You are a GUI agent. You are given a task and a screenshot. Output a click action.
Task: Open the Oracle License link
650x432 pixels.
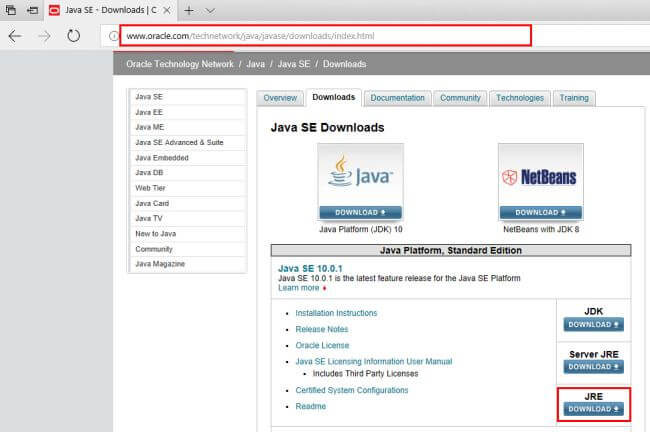click(x=322, y=346)
